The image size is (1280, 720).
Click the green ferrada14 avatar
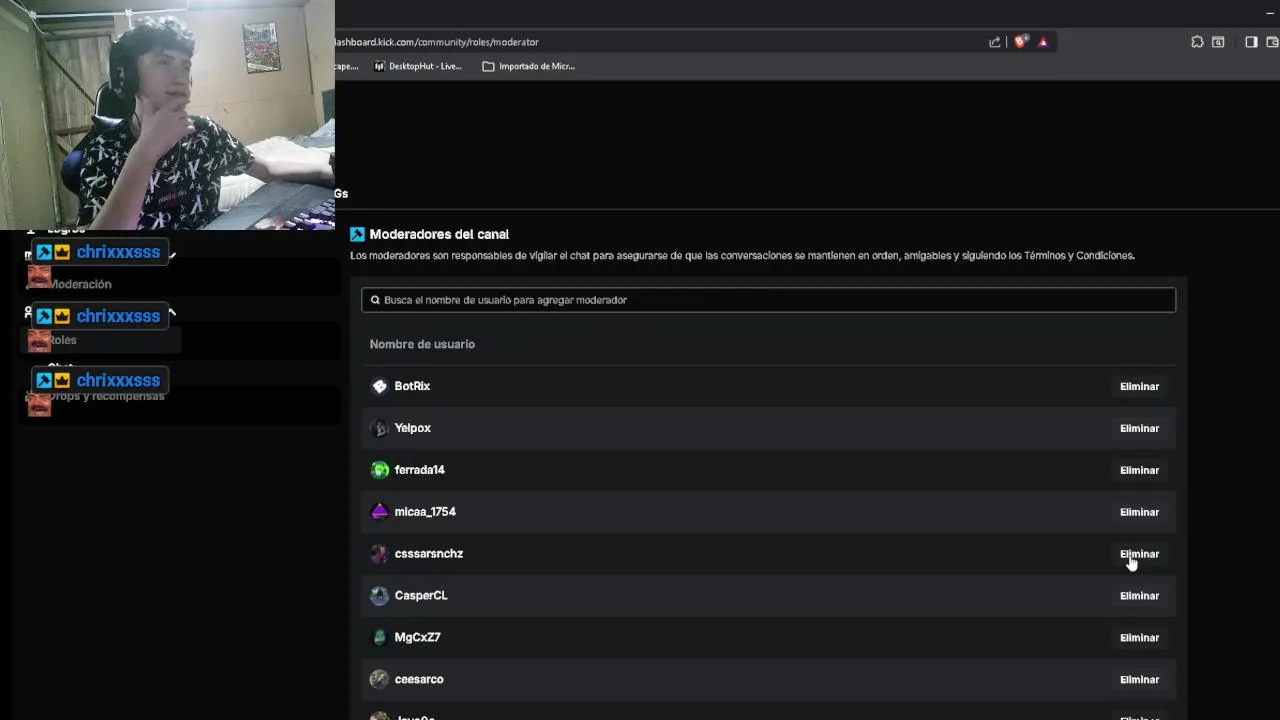pos(379,470)
